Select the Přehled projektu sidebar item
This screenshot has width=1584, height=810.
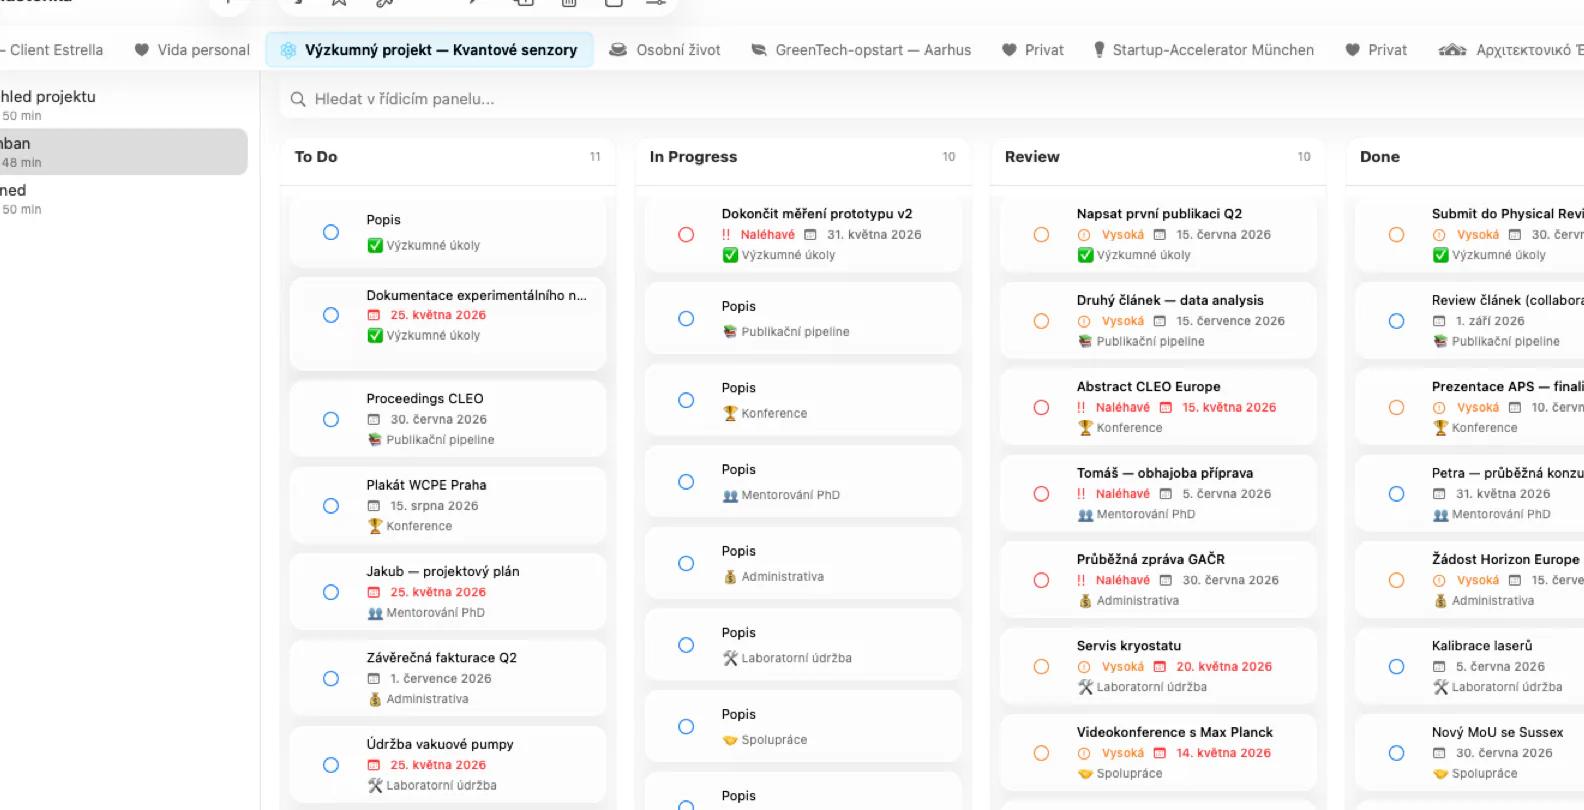(124, 104)
